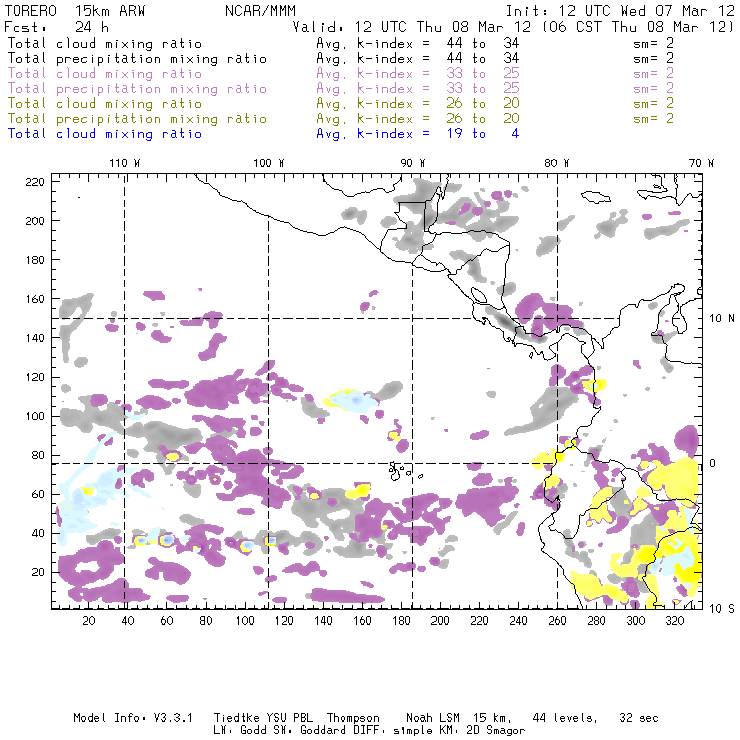Screen dimensions: 740x740
Task: Select the 'Fcst: 24 h' forecast label
Action: (x=56, y=27)
